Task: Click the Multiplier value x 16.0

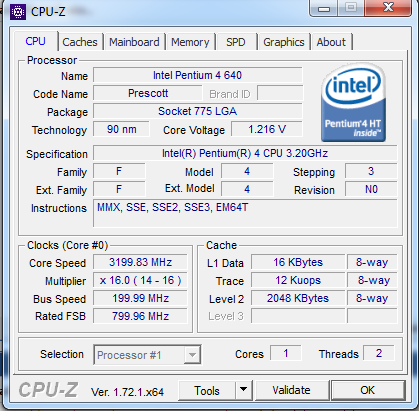Action: click(x=140, y=280)
